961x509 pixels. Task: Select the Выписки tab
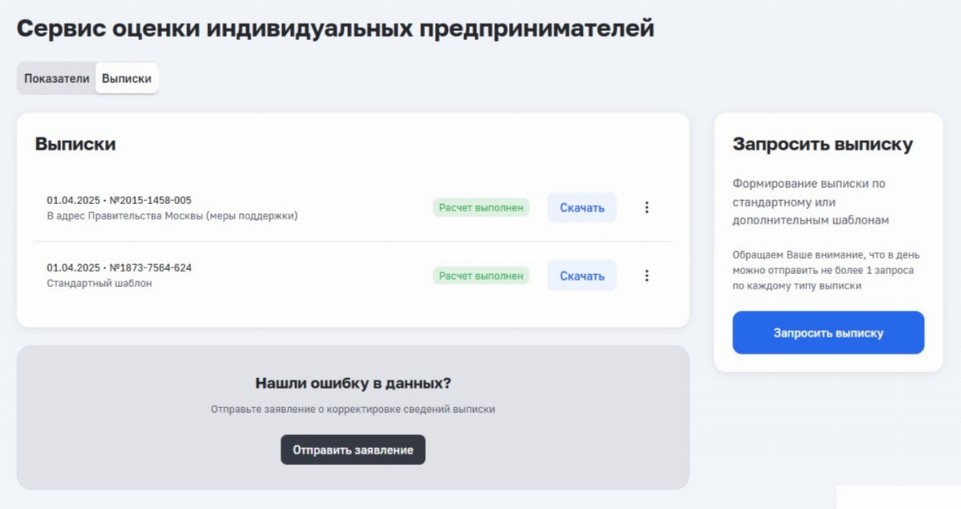[x=127, y=79]
